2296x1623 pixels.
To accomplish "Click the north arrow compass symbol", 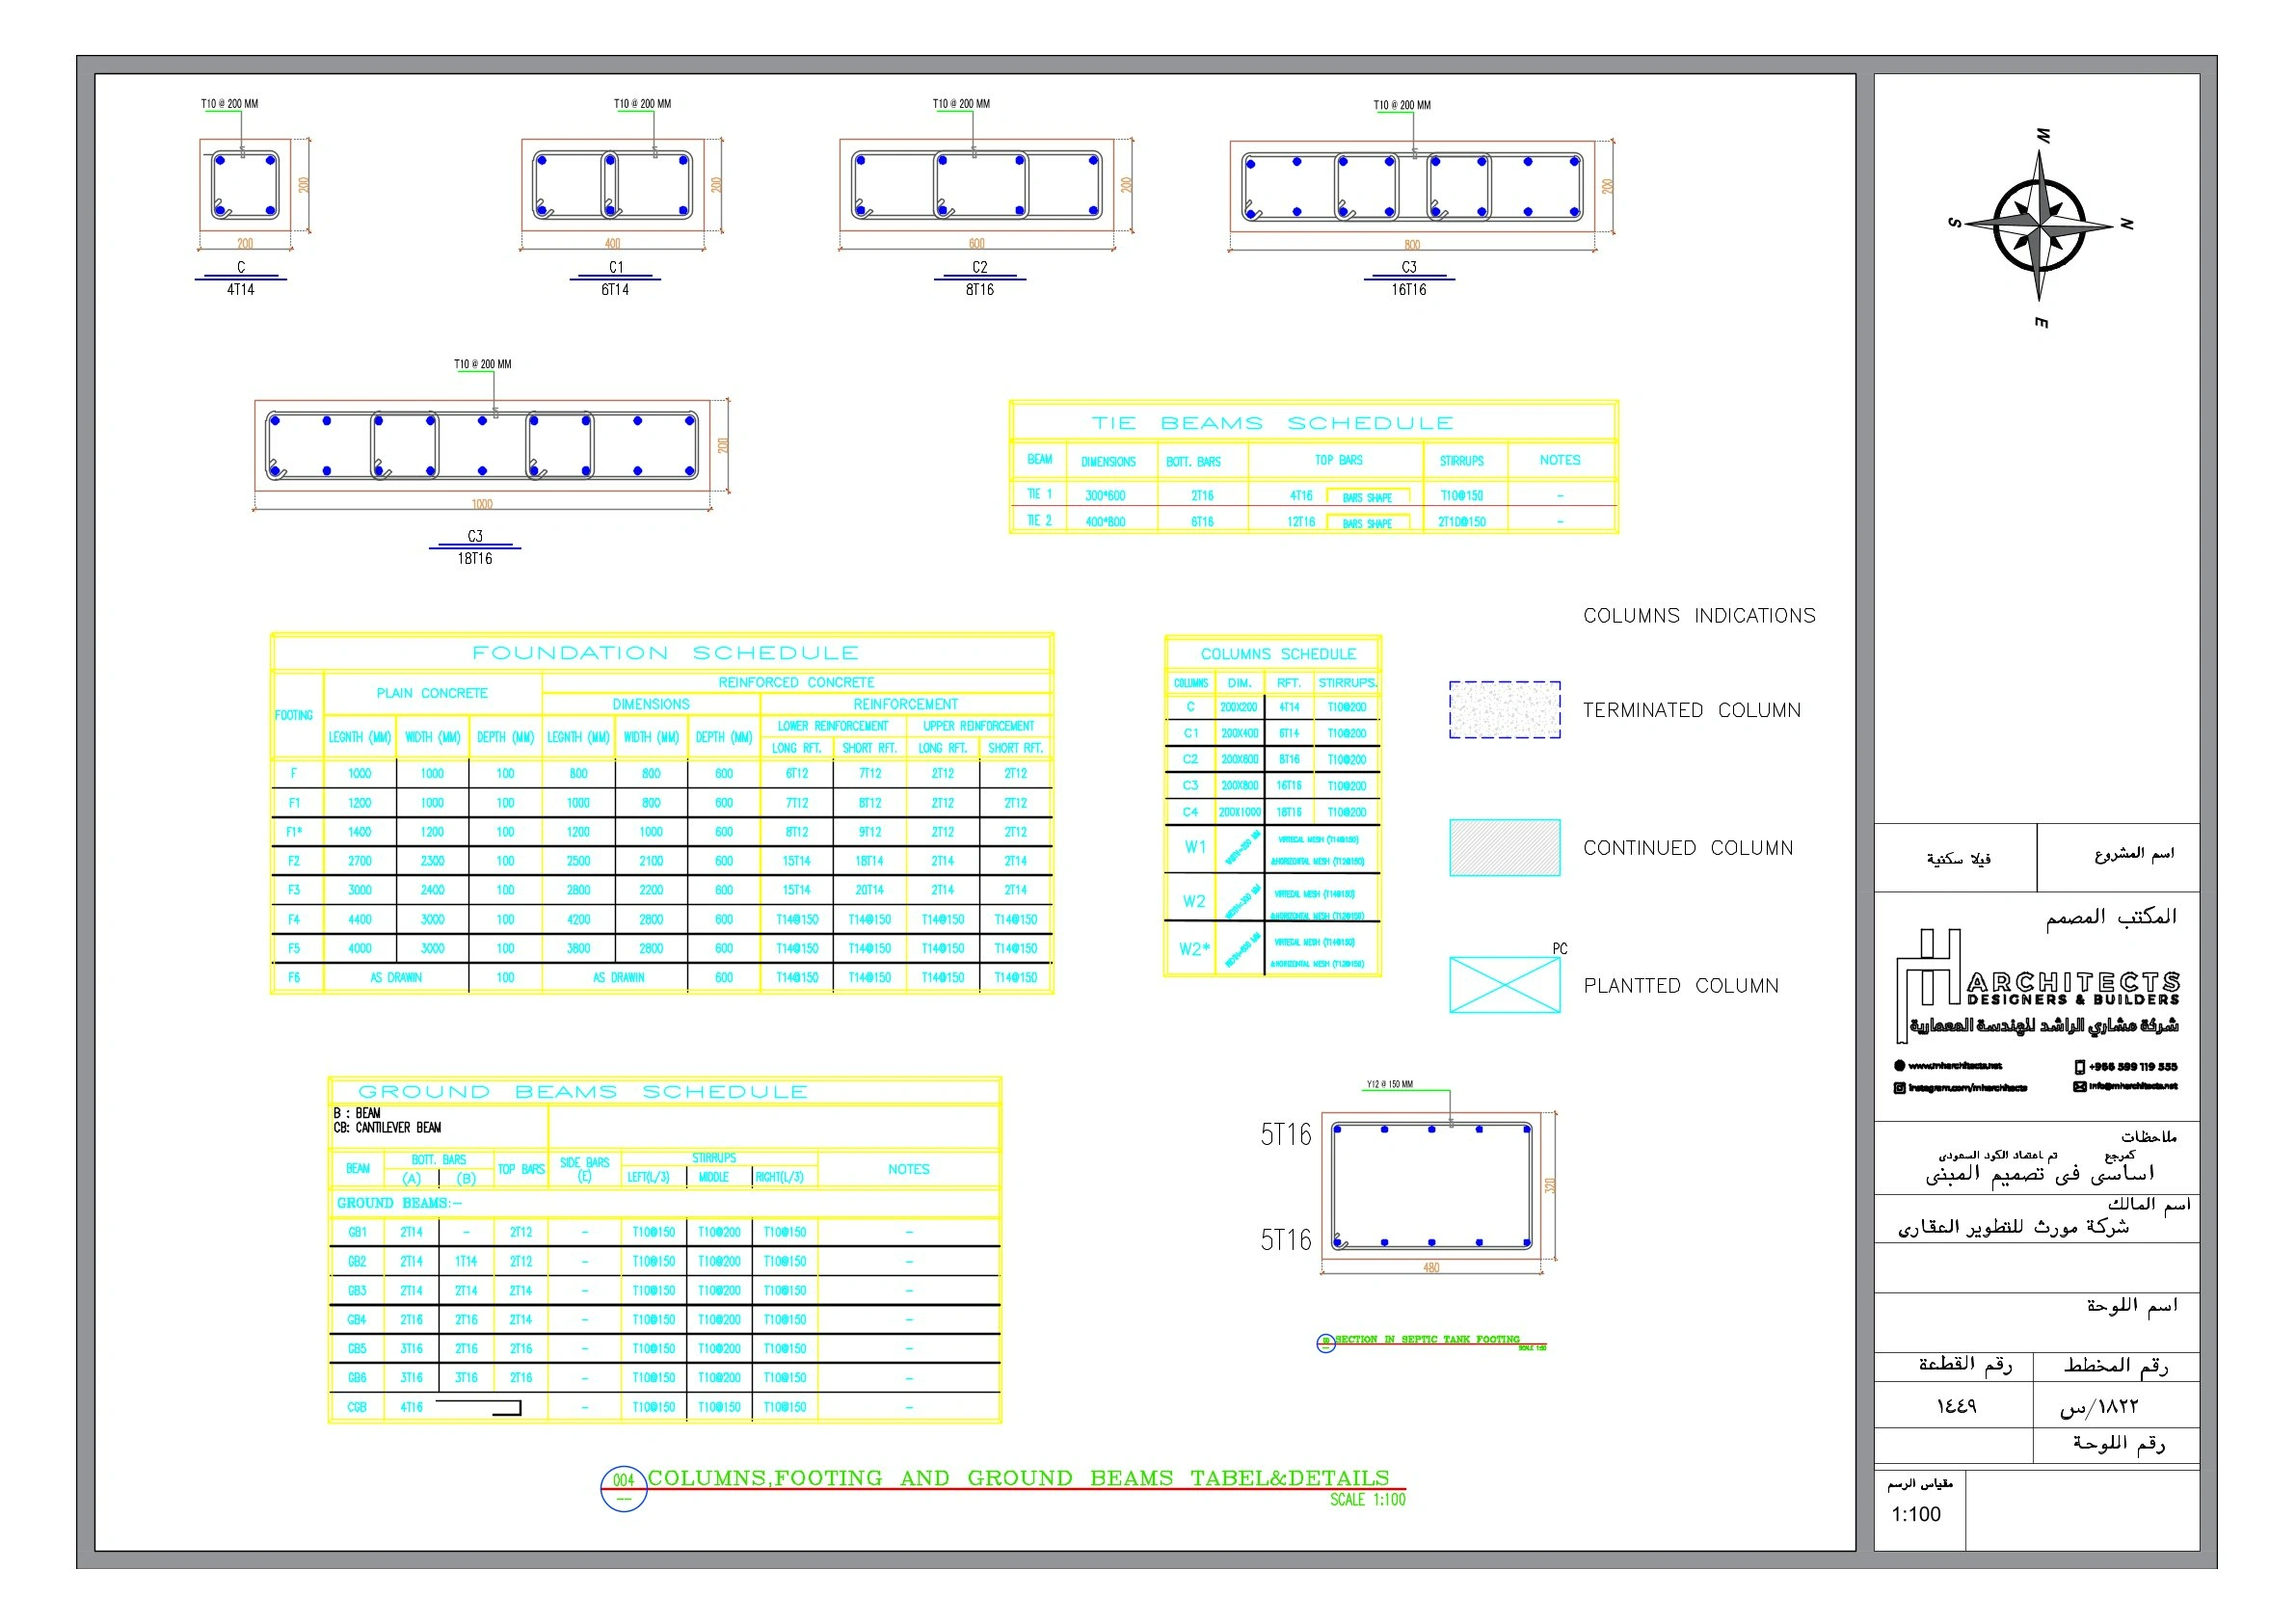I will pyautogui.click(x=2039, y=225).
